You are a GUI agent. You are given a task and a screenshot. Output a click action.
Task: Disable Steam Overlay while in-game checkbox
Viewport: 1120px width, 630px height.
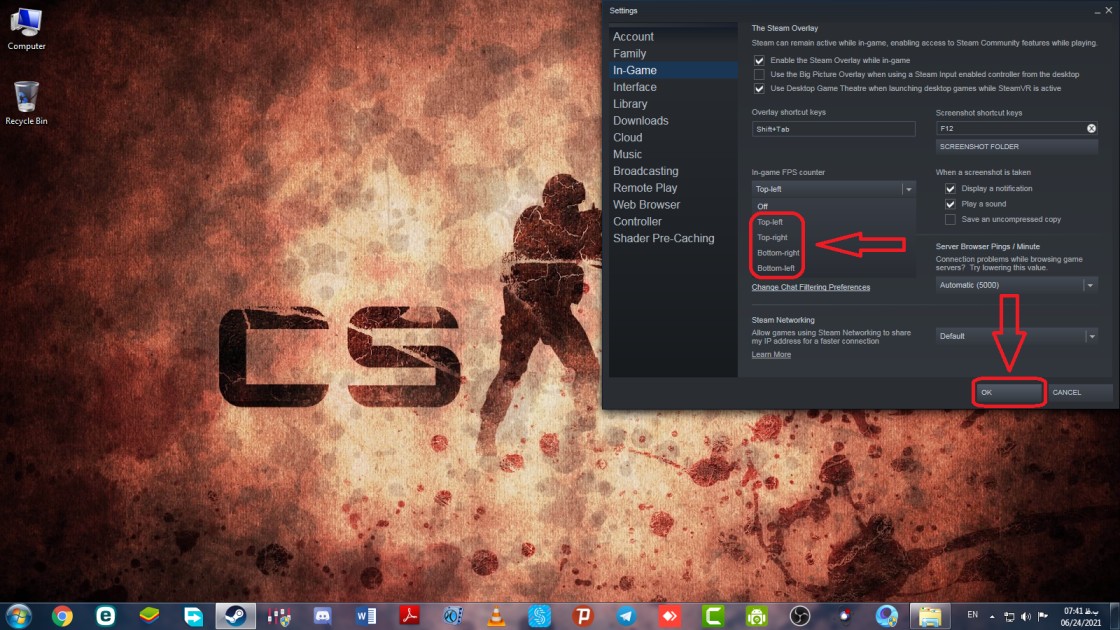click(759, 61)
